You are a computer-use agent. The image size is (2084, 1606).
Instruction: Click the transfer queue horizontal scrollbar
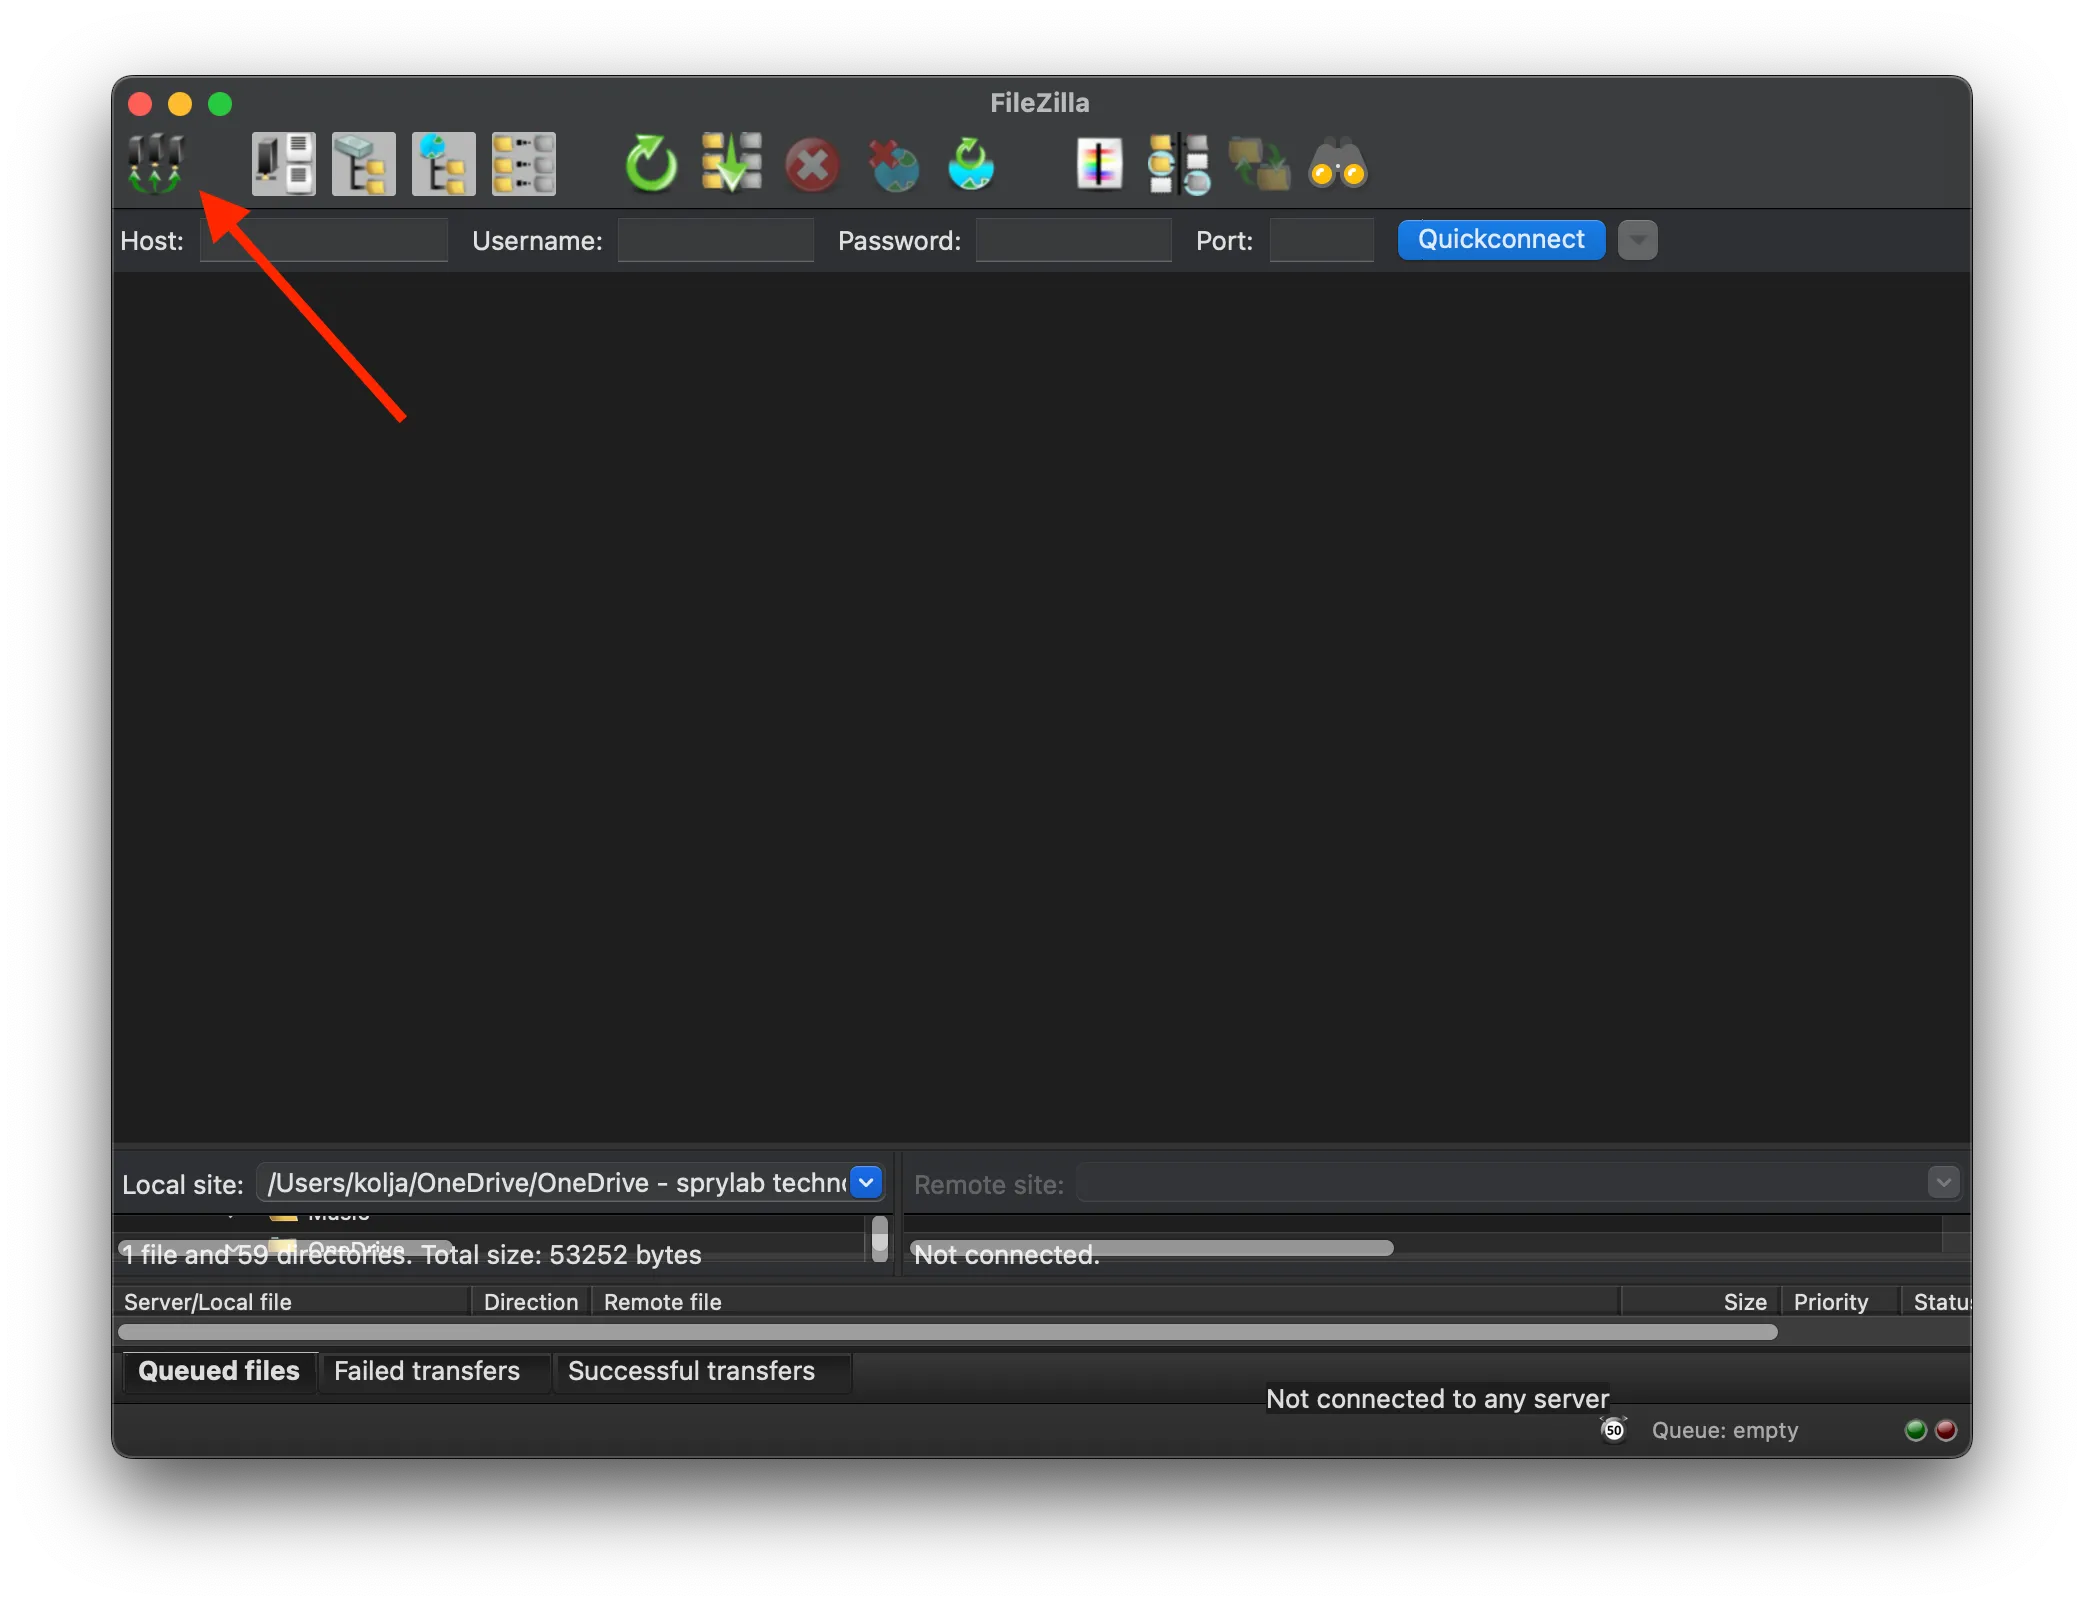tap(948, 1332)
